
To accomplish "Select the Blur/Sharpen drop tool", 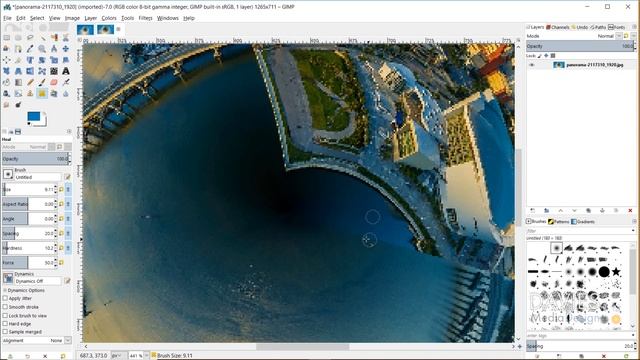I will 66,93.
